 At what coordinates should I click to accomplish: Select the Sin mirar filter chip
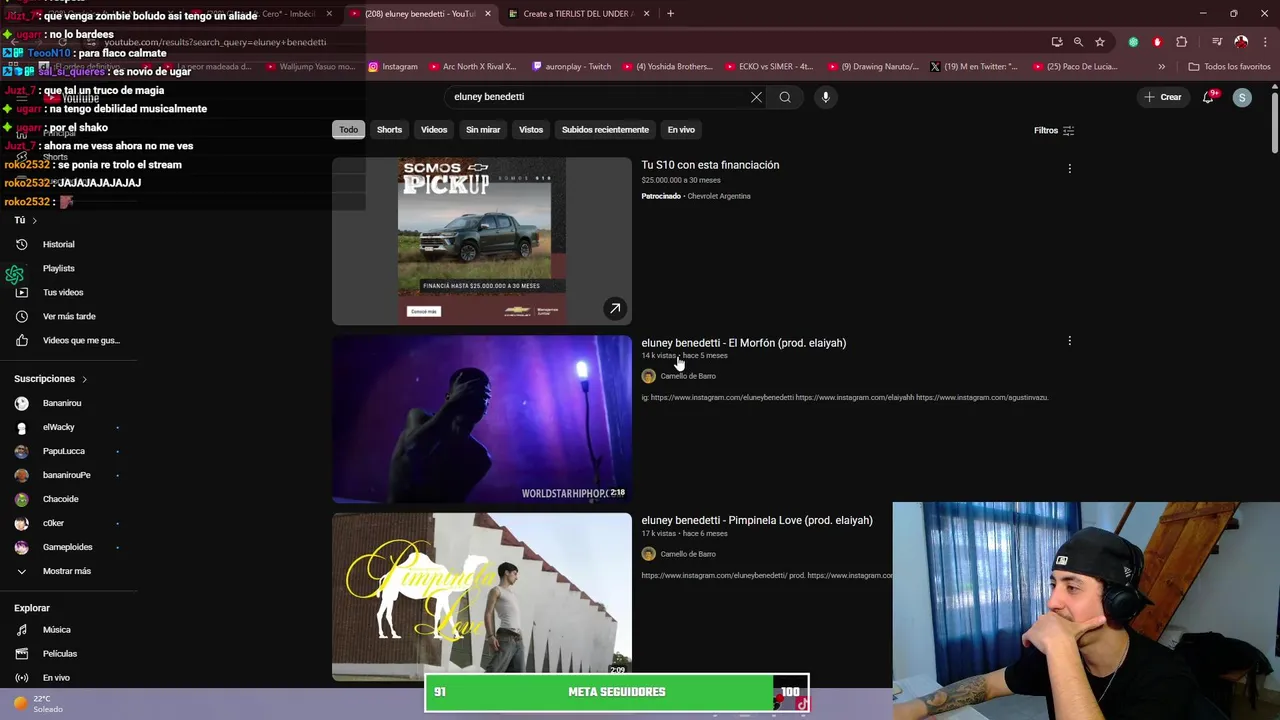pos(483,129)
